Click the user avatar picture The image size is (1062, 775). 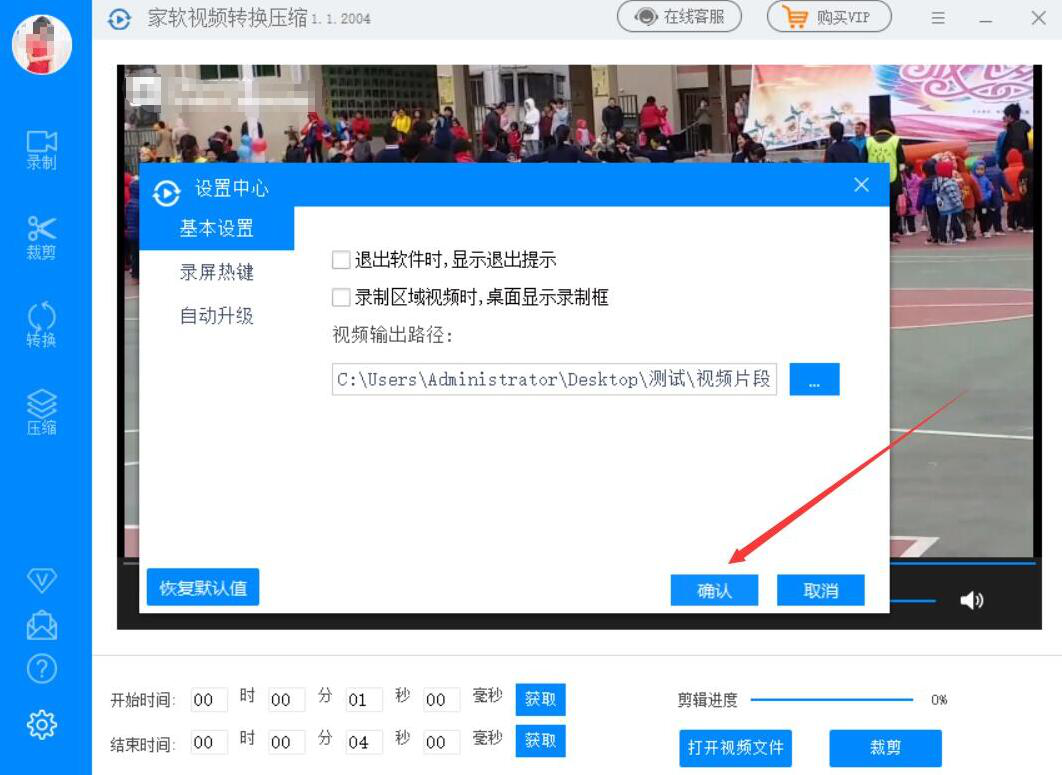(x=42, y=44)
